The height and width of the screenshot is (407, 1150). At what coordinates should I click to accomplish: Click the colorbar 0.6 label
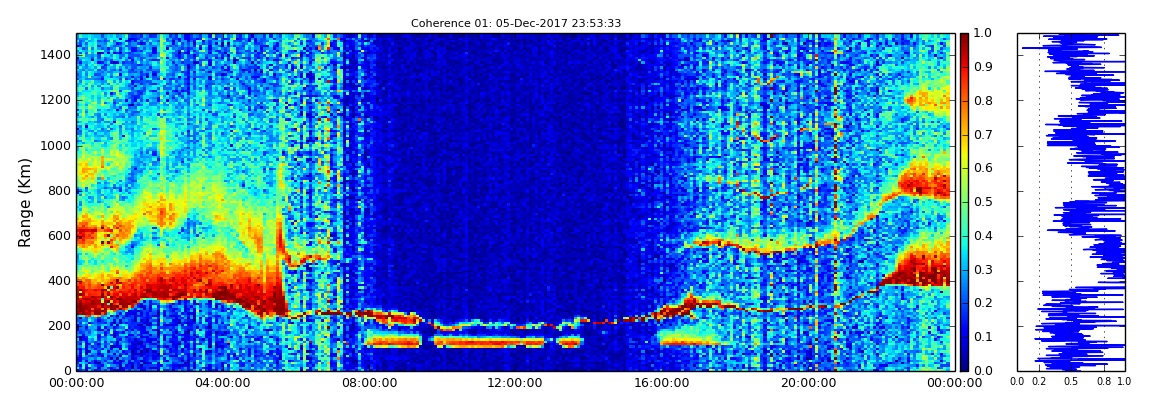981,169
